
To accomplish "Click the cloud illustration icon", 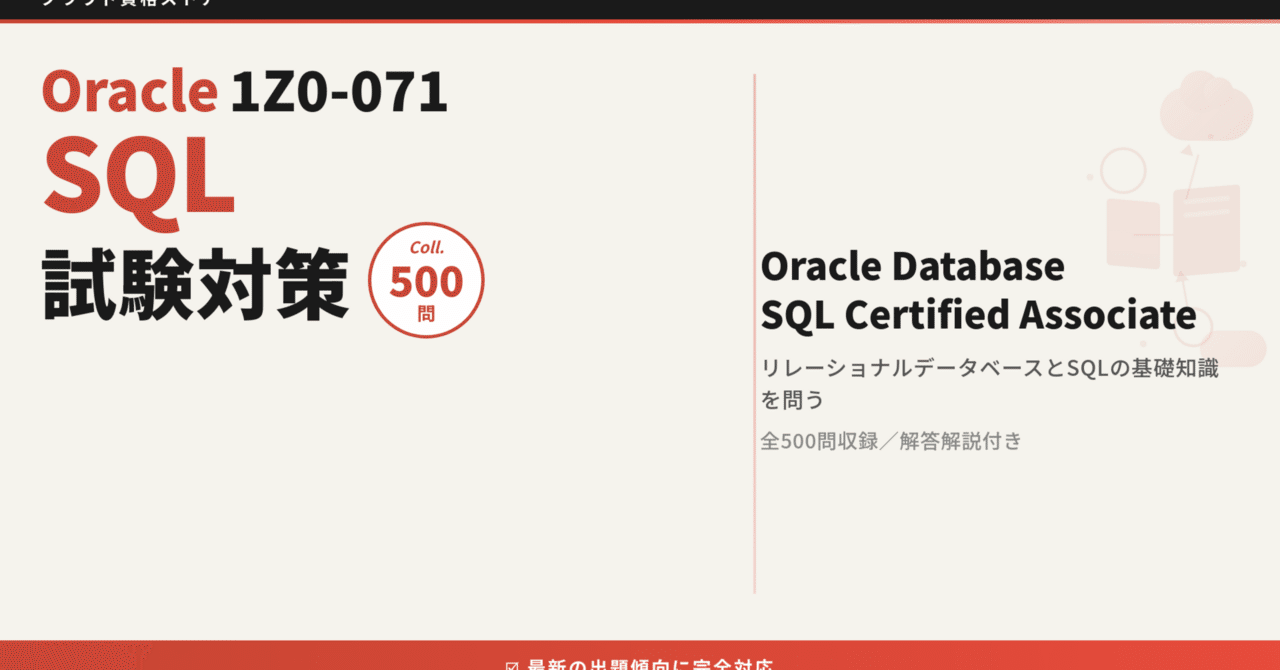I will click(1206, 106).
